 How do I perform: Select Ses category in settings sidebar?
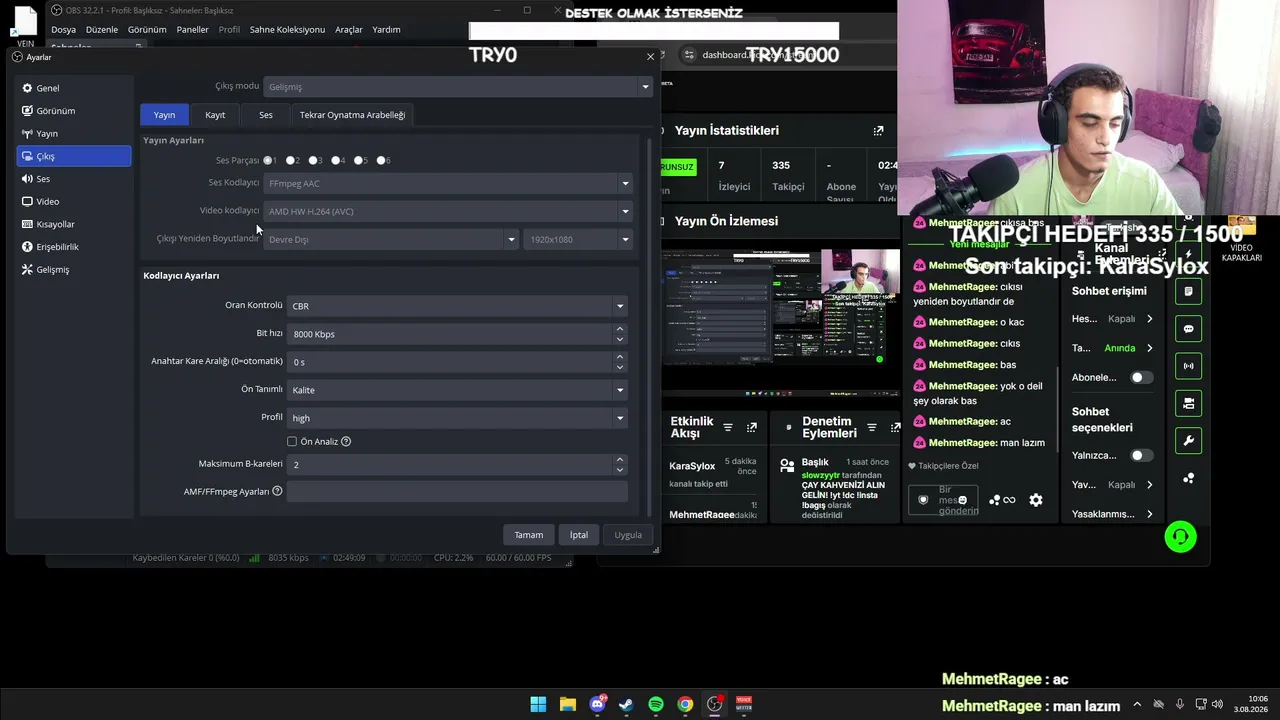click(74, 179)
